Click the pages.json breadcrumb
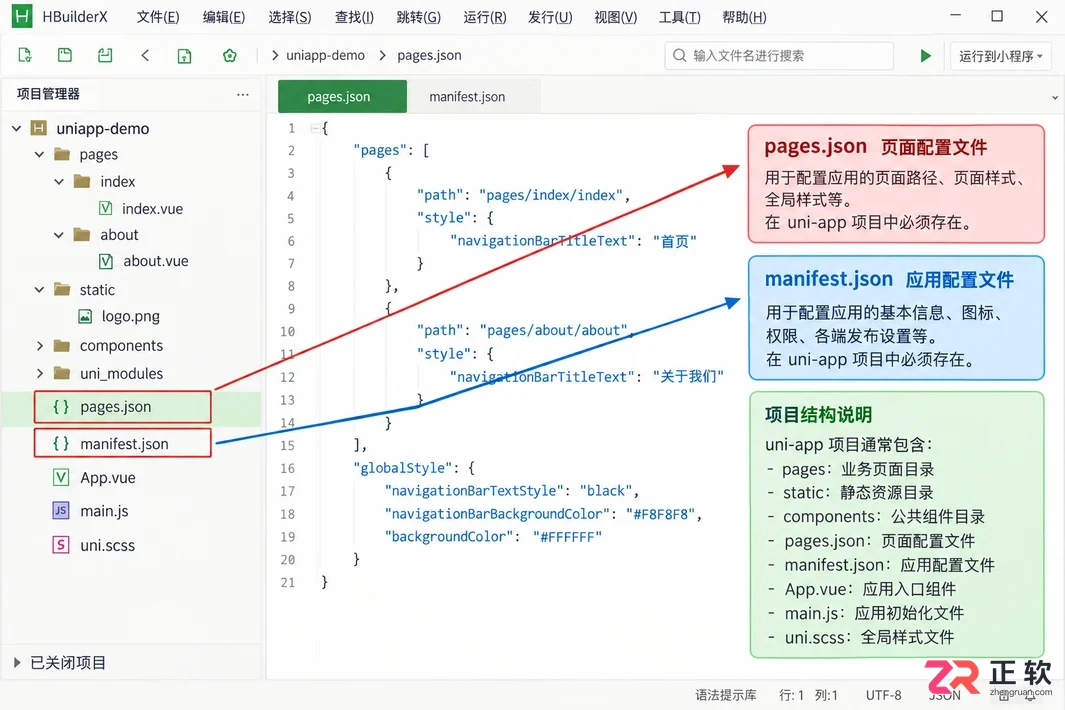The image size is (1065, 710). click(x=429, y=55)
